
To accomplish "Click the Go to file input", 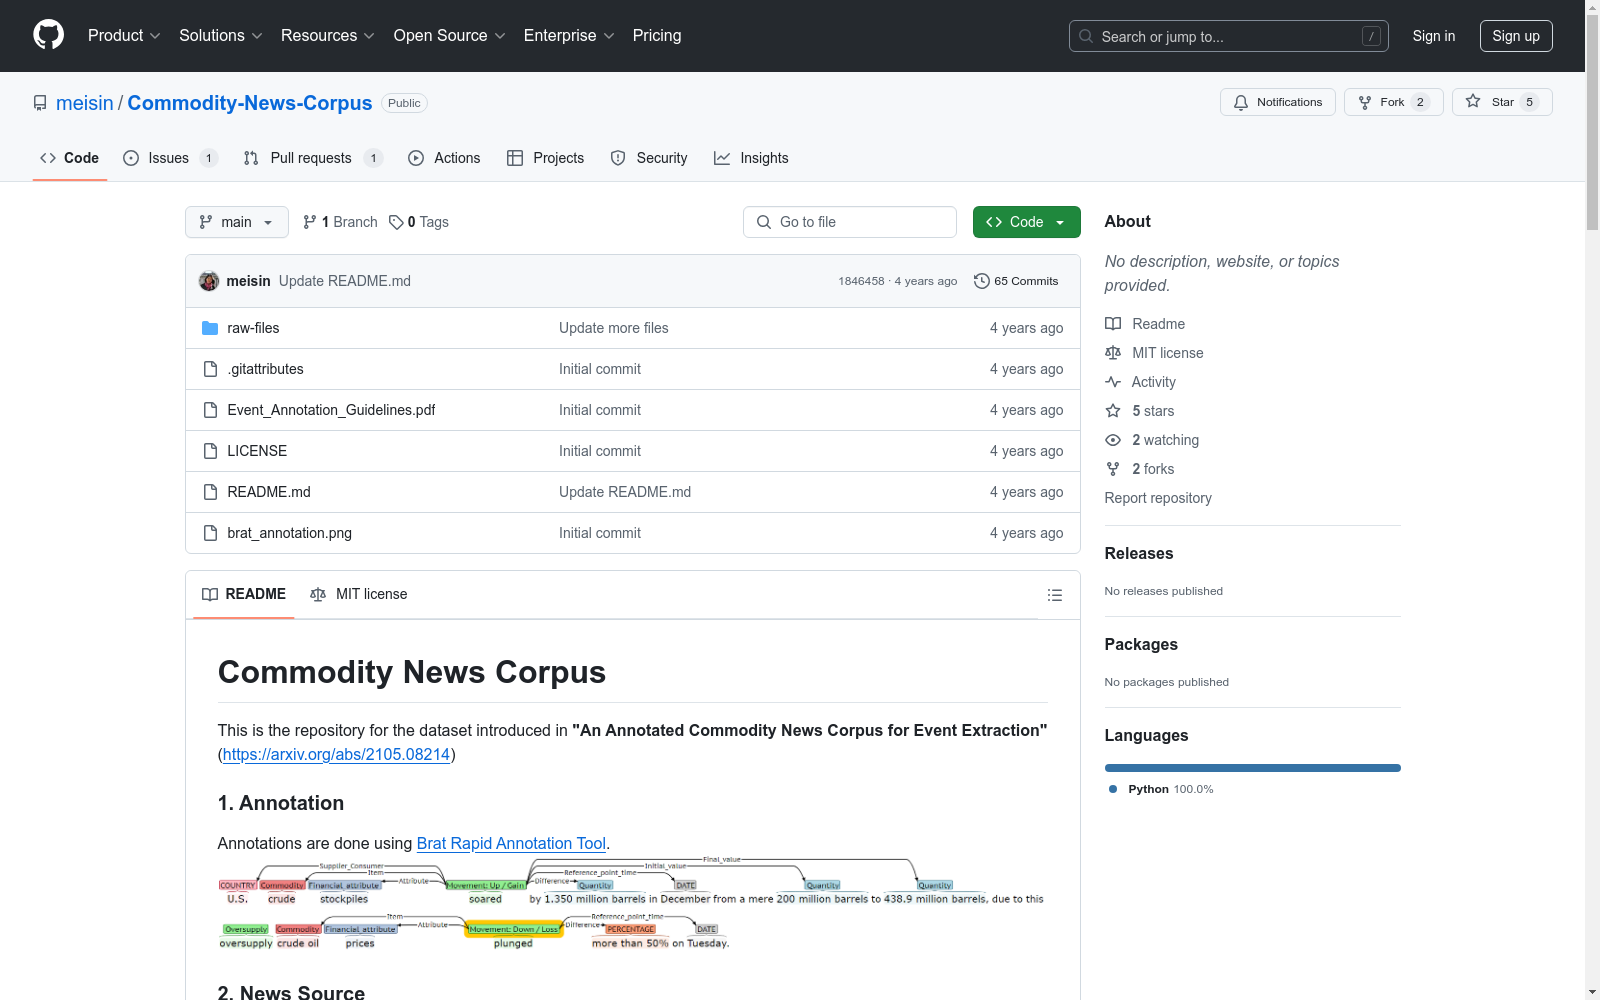I will (x=850, y=222).
